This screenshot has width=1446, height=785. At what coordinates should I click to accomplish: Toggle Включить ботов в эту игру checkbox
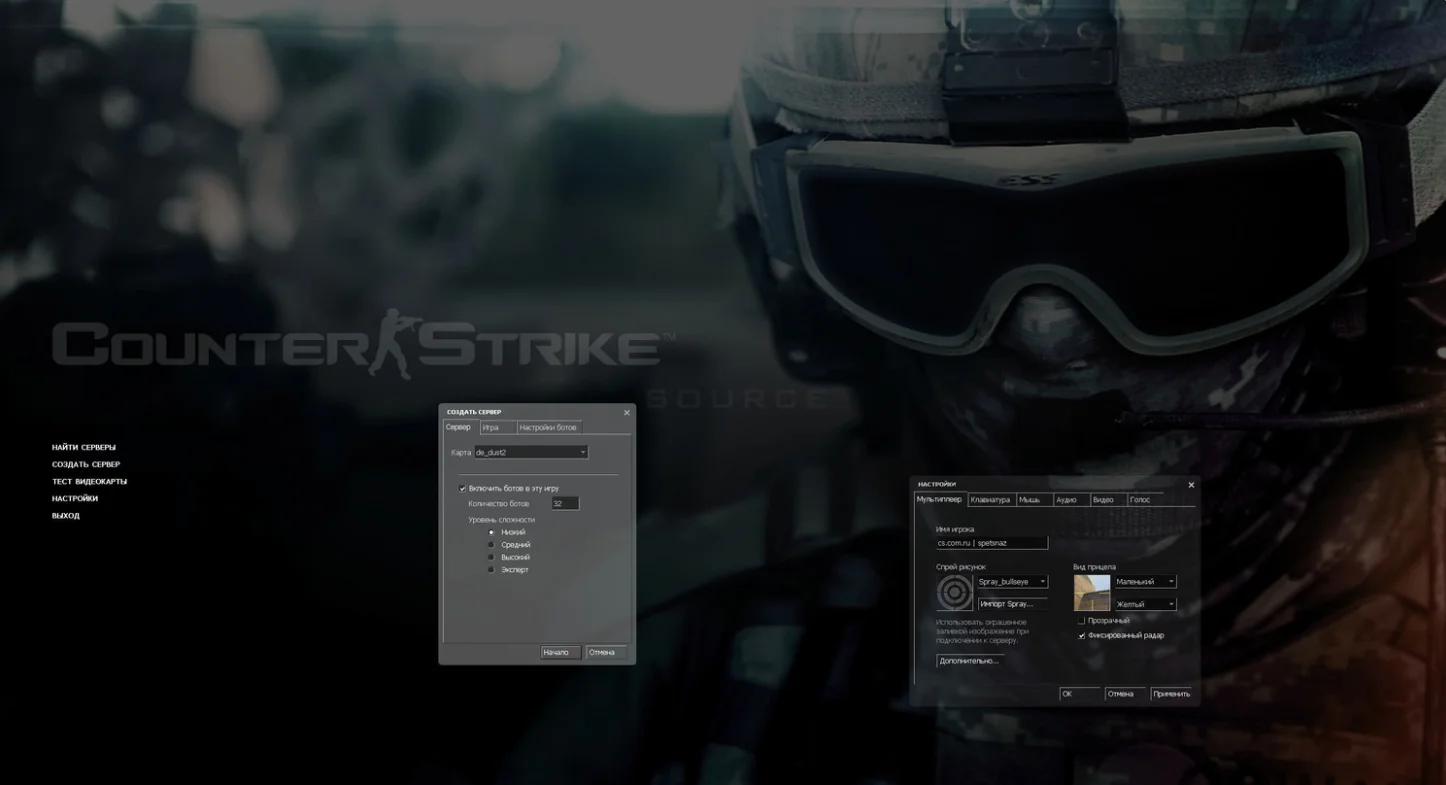(462, 488)
